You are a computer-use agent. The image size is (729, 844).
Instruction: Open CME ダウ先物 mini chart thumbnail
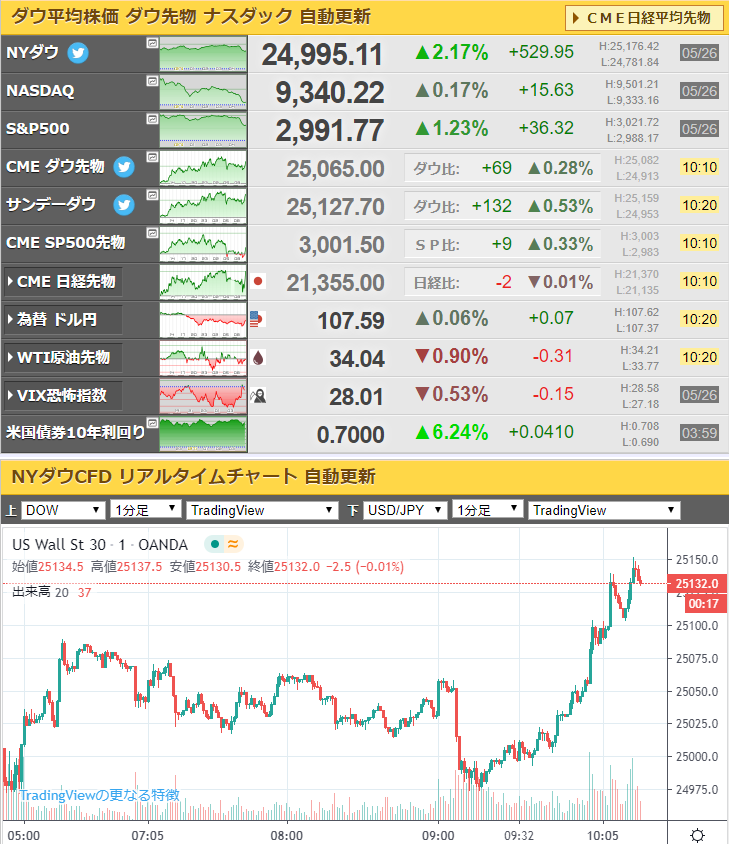[203, 168]
